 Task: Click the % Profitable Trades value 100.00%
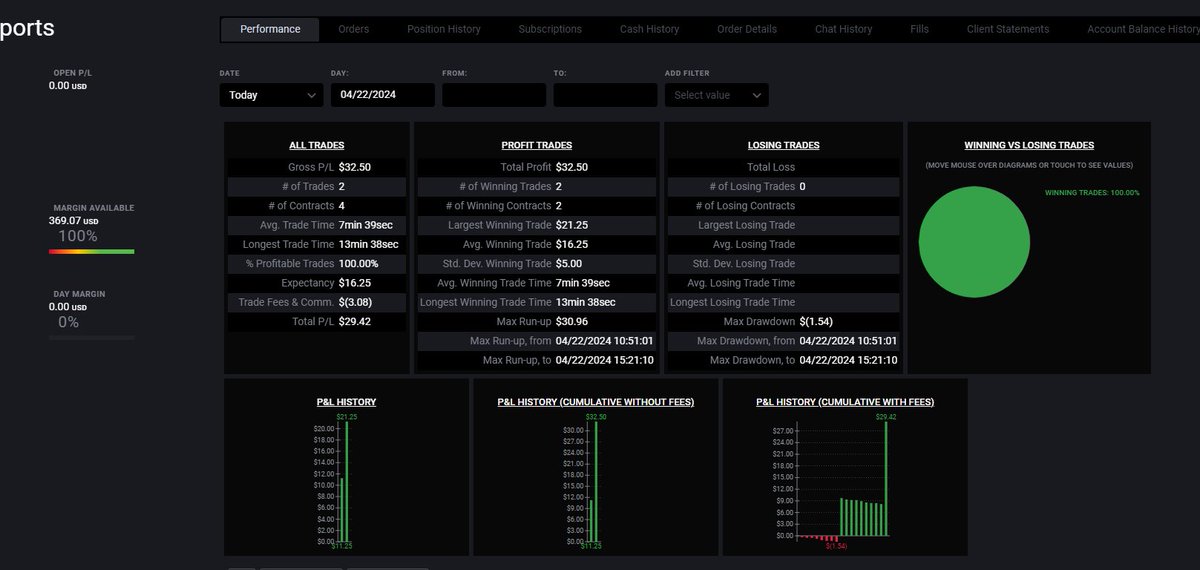[x=359, y=263]
